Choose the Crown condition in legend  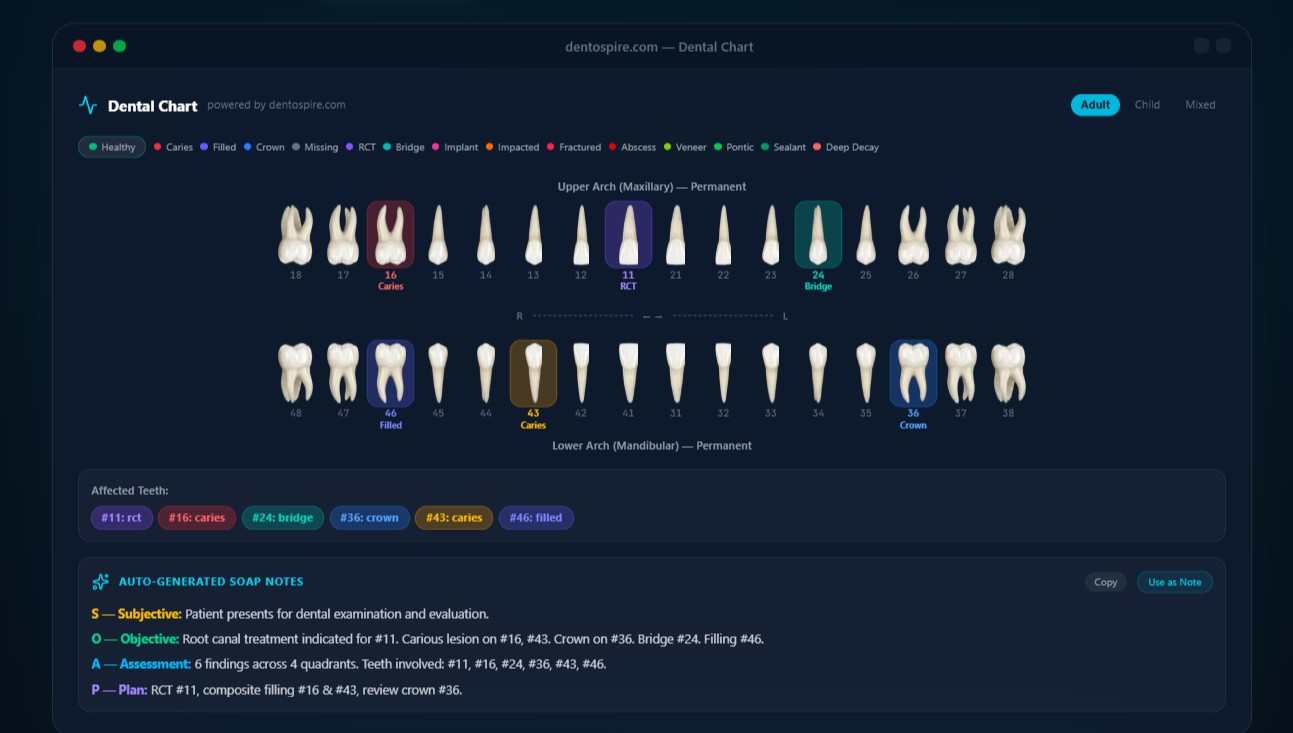pyautogui.click(x=264, y=147)
